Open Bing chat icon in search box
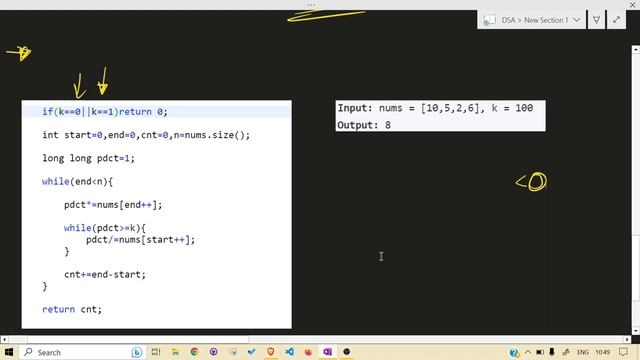The height and width of the screenshot is (360, 640). coord(137,352)
